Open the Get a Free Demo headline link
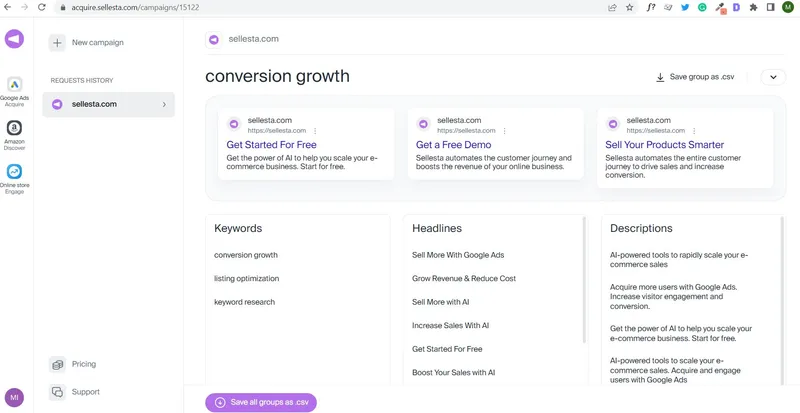The width and height of the screenshot is (800, 413). click(x=454, y=144)
